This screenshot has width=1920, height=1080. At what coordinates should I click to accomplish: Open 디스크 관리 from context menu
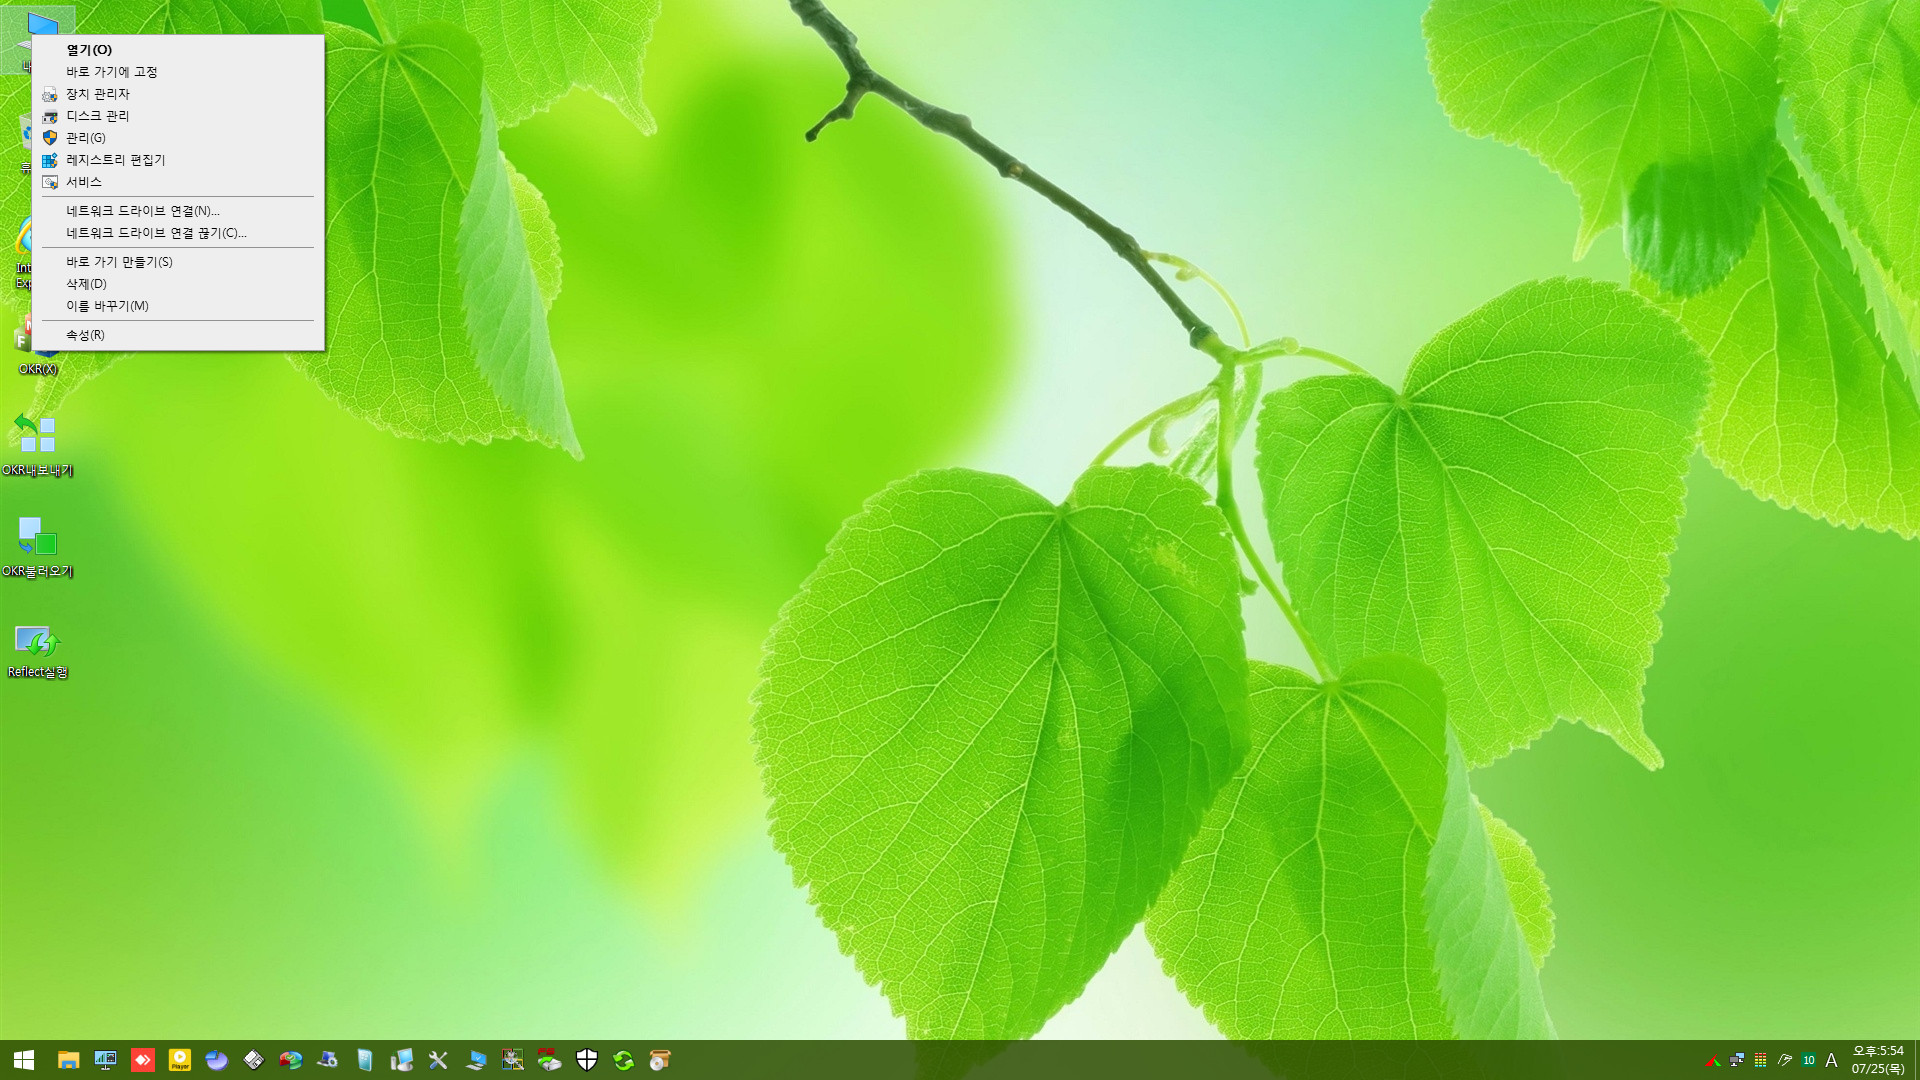pos(178,116)
